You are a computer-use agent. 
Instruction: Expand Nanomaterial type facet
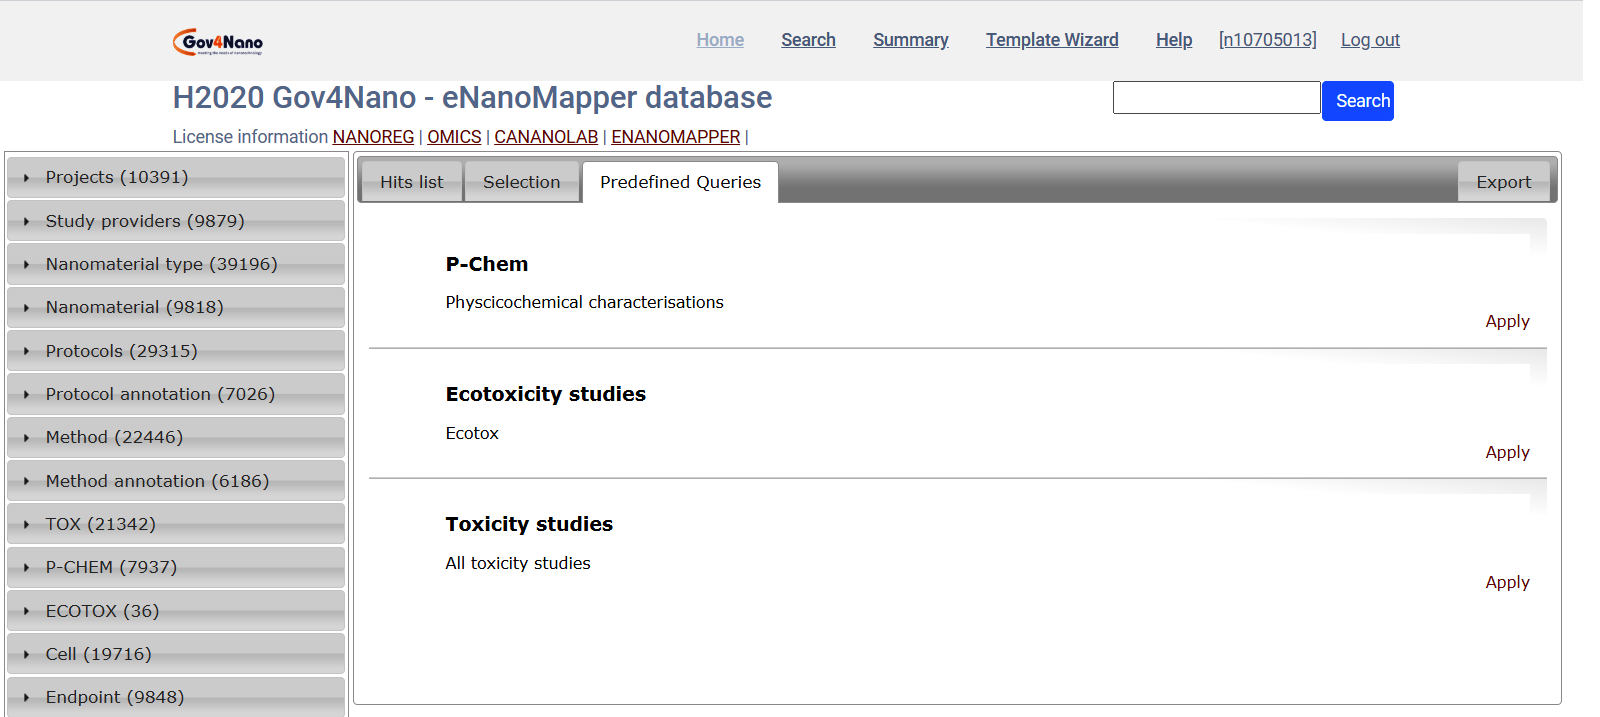161,264
